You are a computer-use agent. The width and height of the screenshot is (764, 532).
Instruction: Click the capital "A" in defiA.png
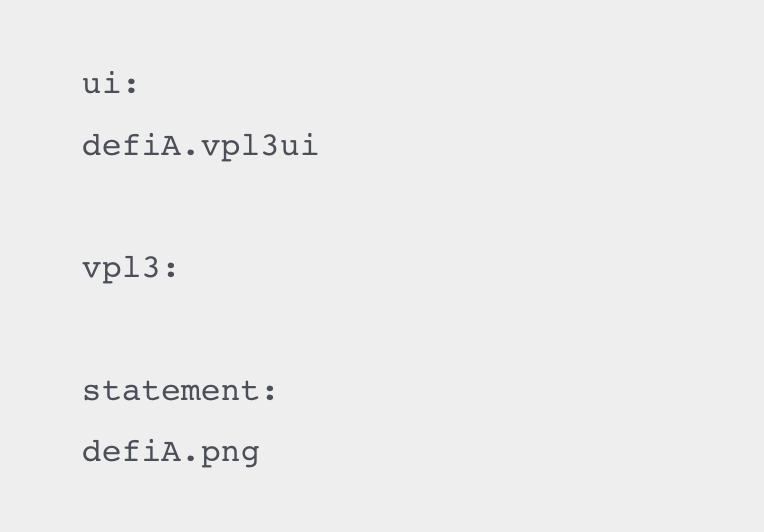click(170, 452)
